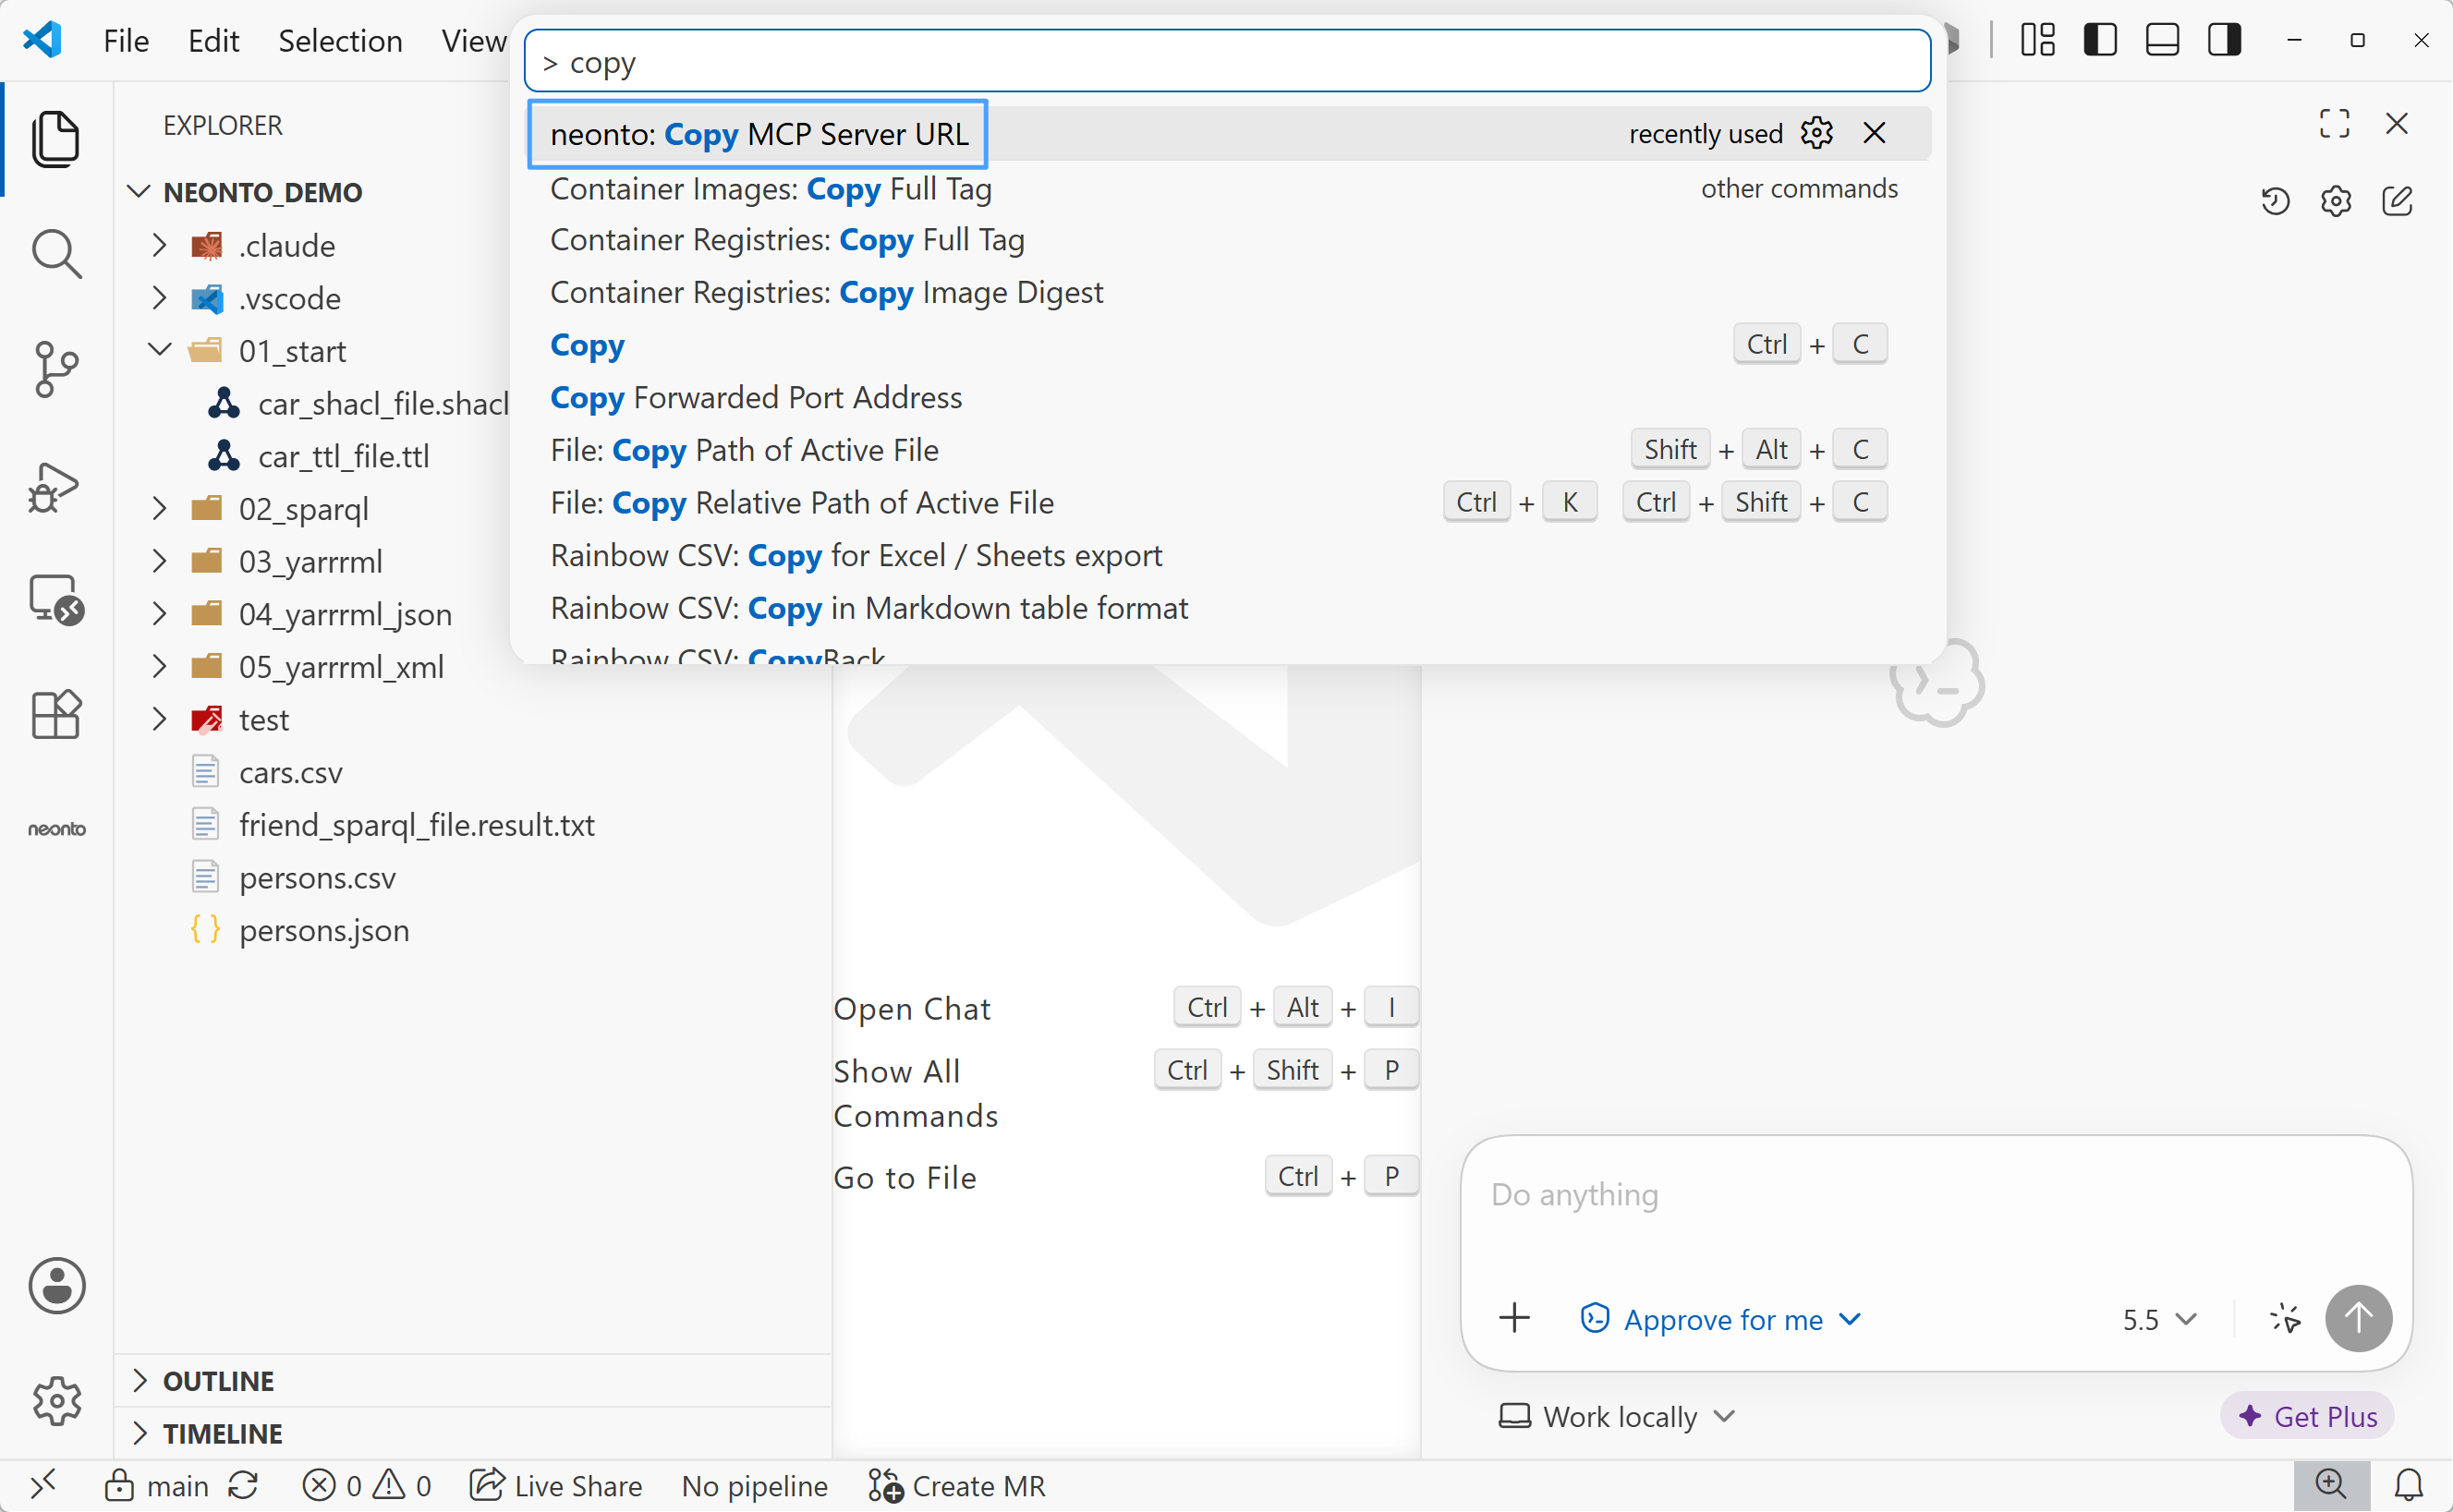Click the sparkle cursor icon in chat input
The width and height of the screenshot is (2453, 1512).
click(x=2284, y=1318)
